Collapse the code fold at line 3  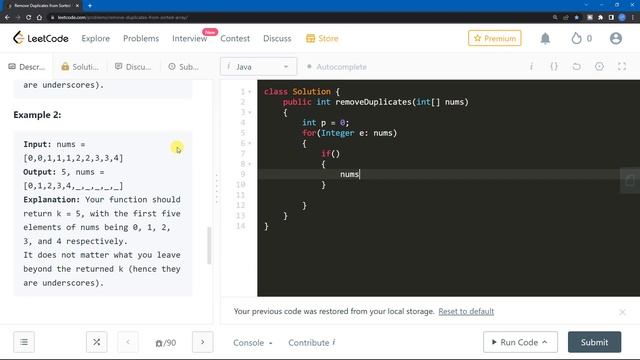(x=250, y=112)
